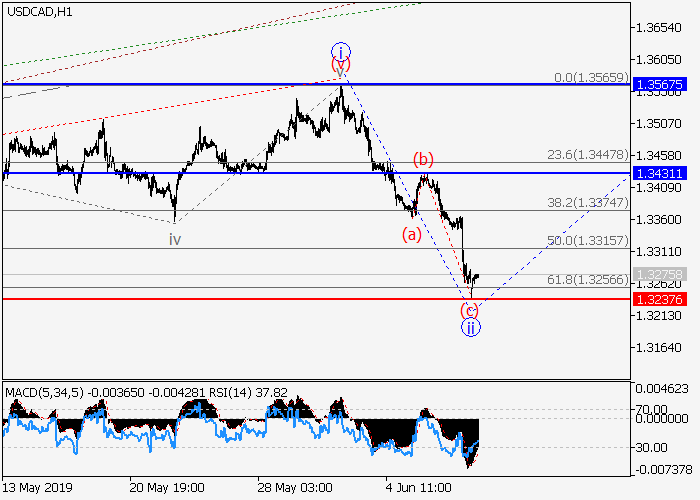Select the red (b) wave label
This screenshot has width=700, height=500.
tap(424, 160)
